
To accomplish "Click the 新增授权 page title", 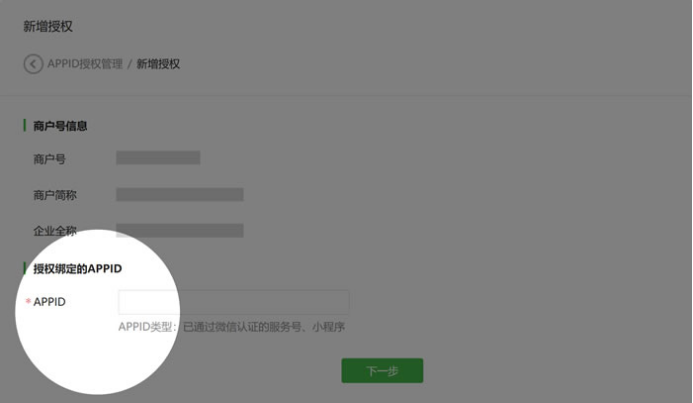I will pos(48,27).
